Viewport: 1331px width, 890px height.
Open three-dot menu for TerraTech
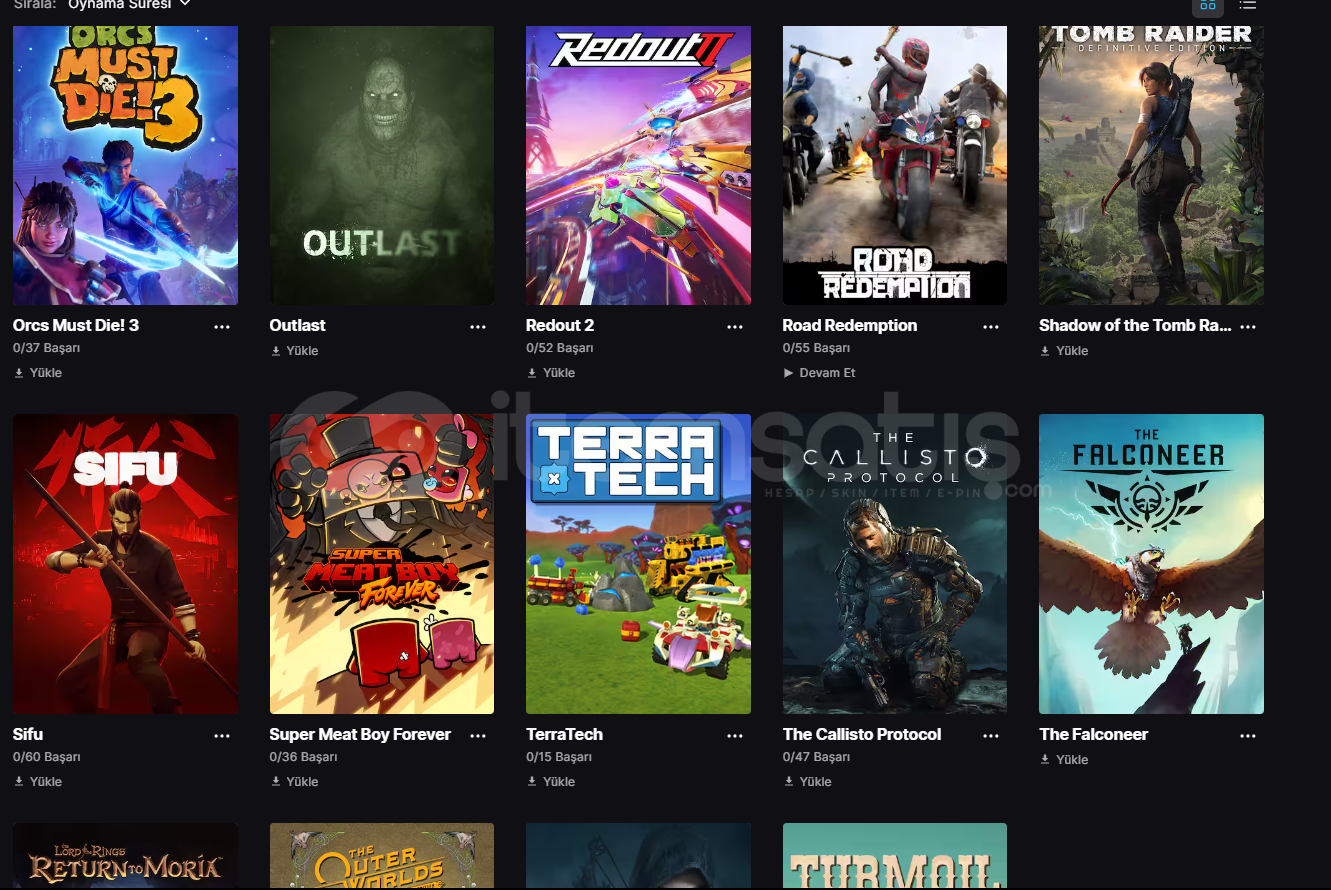point(735,736)
